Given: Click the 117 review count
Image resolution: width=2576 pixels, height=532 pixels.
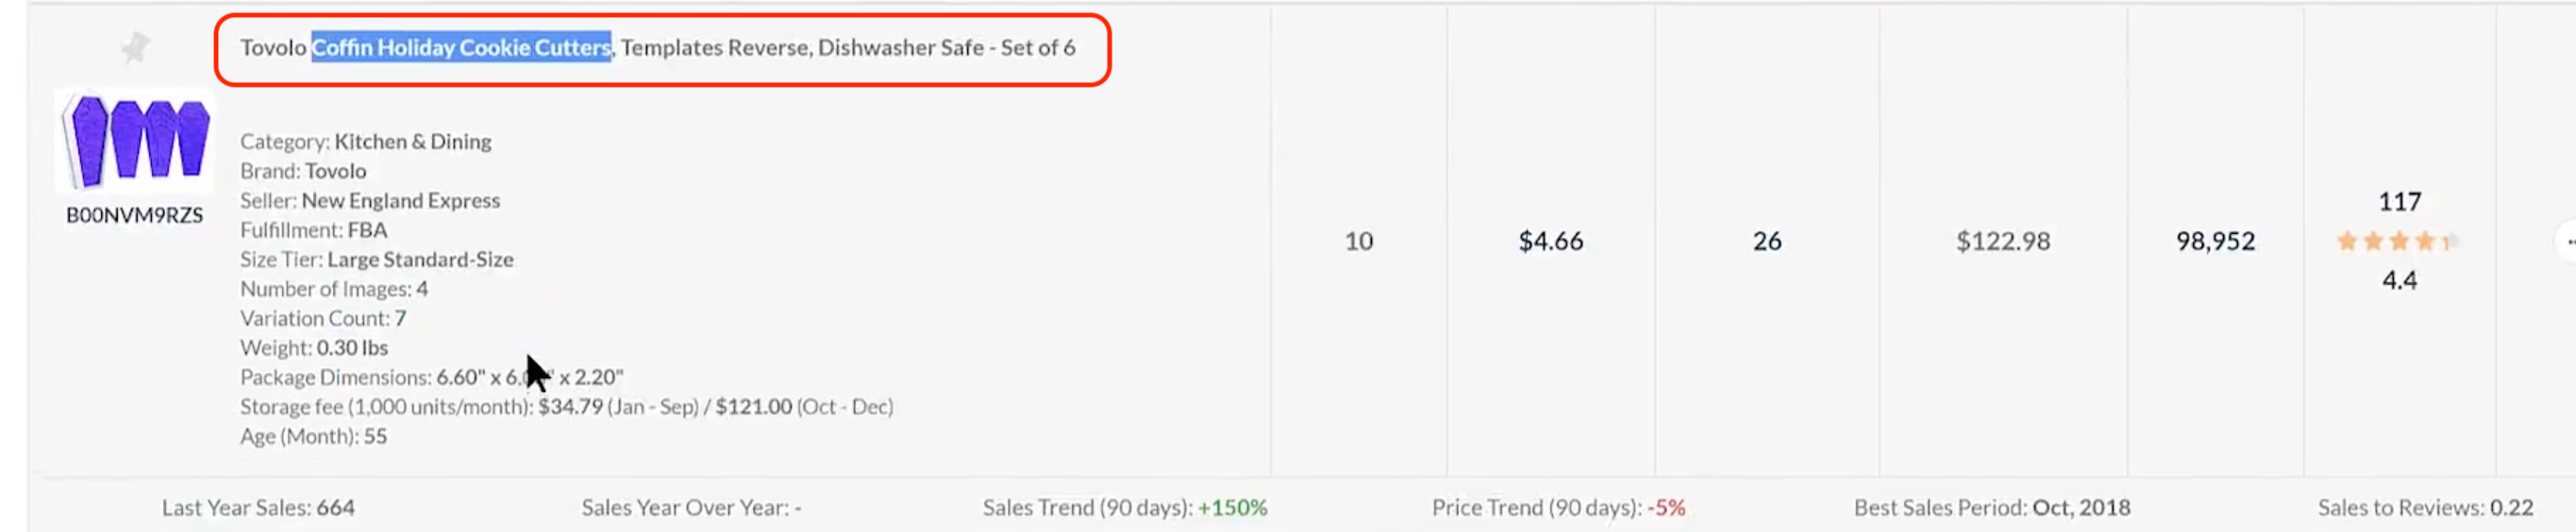Looking at the screenshot, I should tap(2399, 202).
